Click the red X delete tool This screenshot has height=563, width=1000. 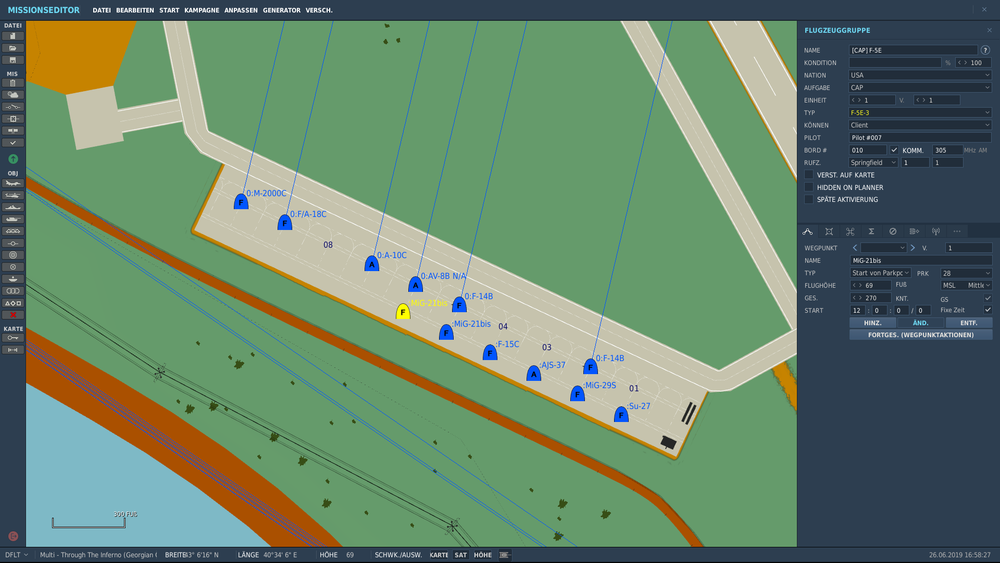tap(13, 315)
